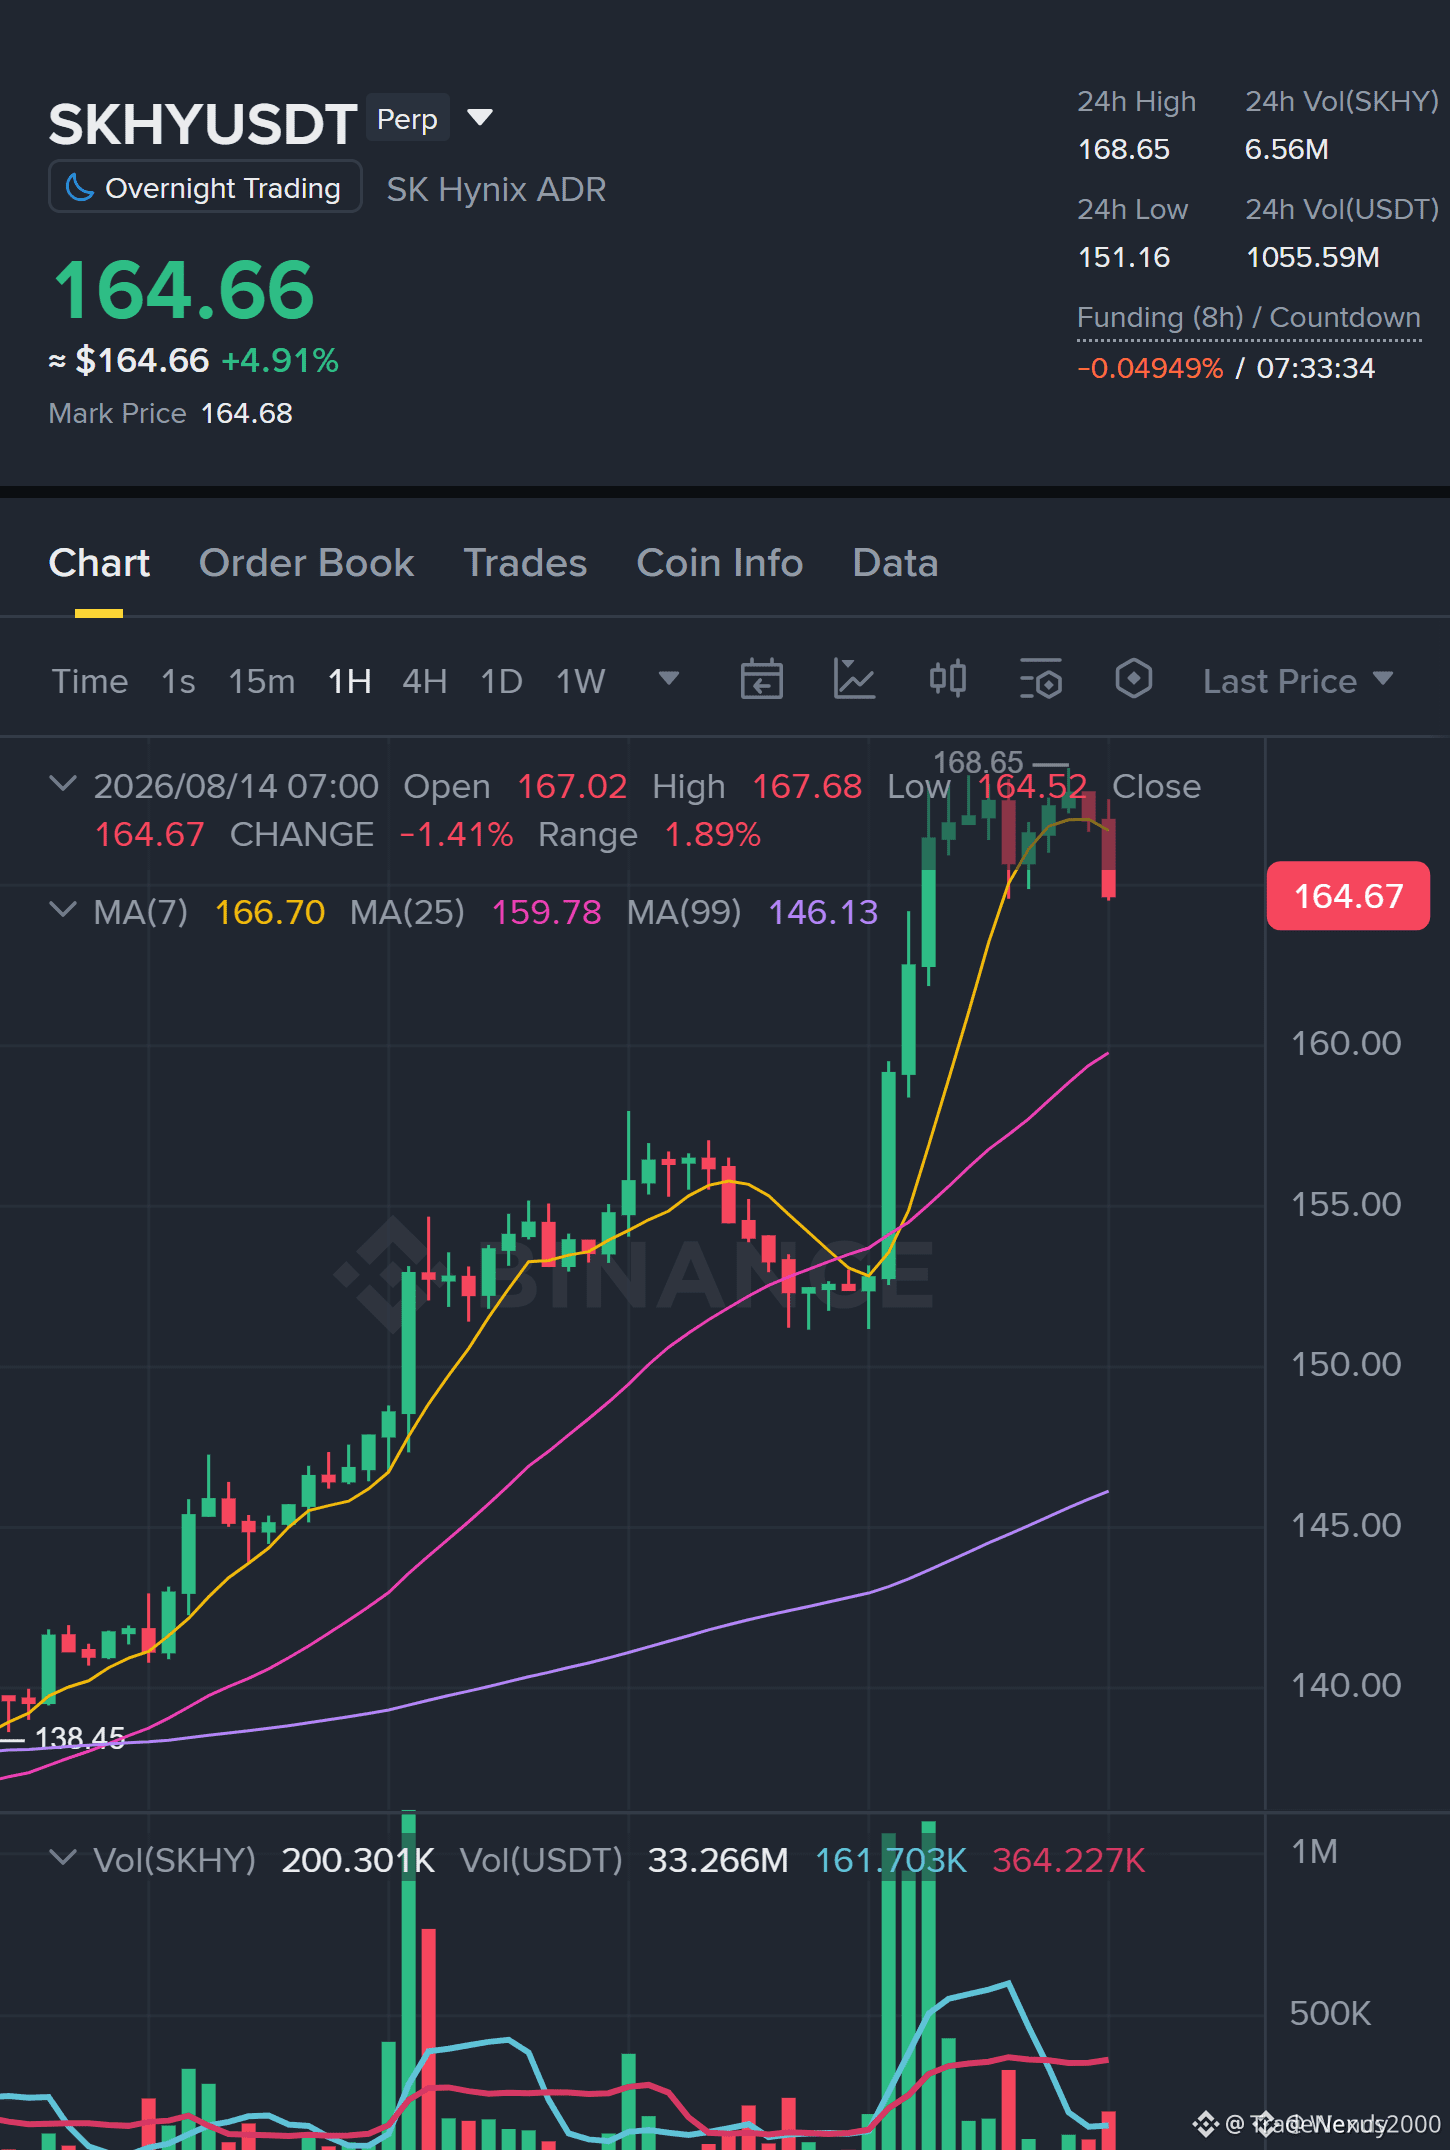This screenshot has width=1450, height=2150.
Task: Switch to the Order Book tab
Action: [306, 563]
